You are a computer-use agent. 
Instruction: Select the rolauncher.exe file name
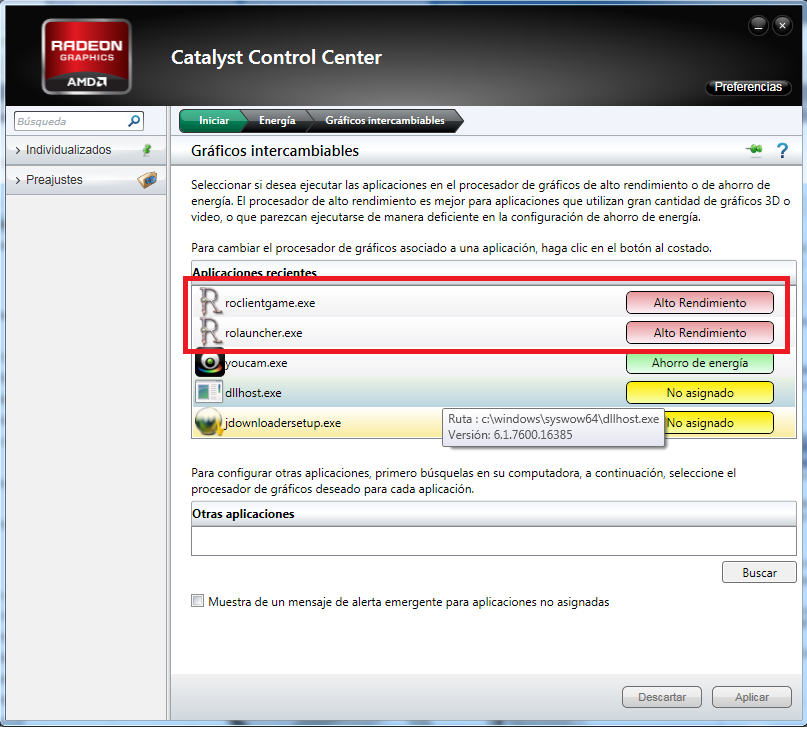(x=264, y=333)
